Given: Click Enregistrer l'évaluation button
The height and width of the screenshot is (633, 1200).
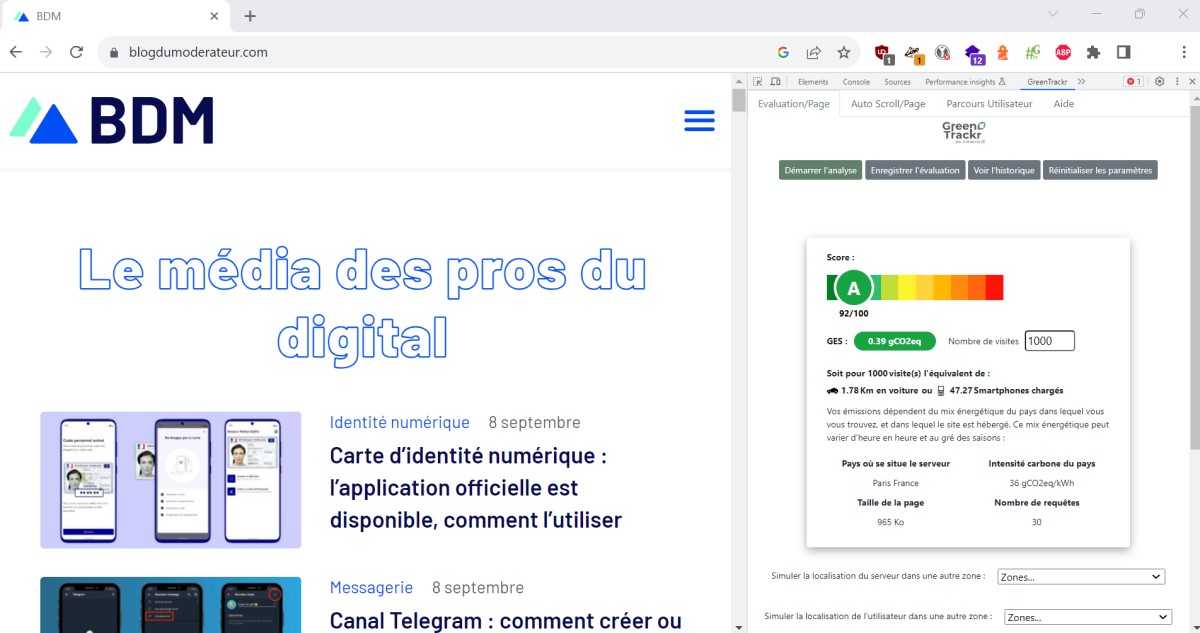Looking at the screenshot, I should pyautogui.click(x=915, y=170).
